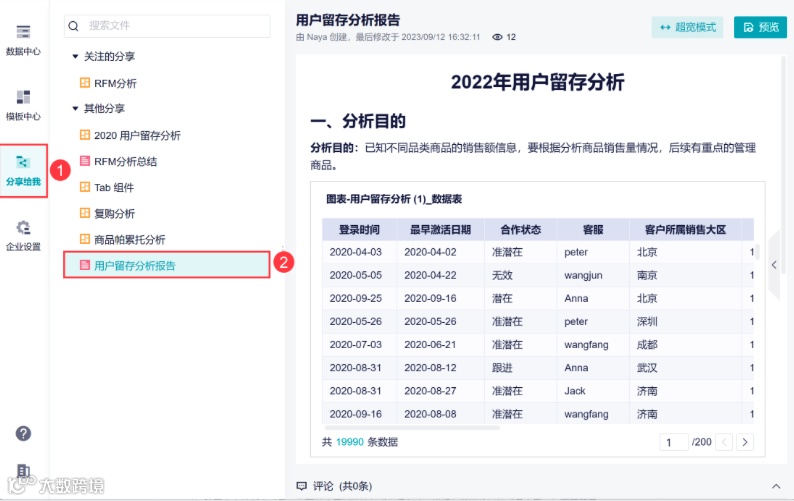
Task: Click the page number input box
Action: pos(673,442)
